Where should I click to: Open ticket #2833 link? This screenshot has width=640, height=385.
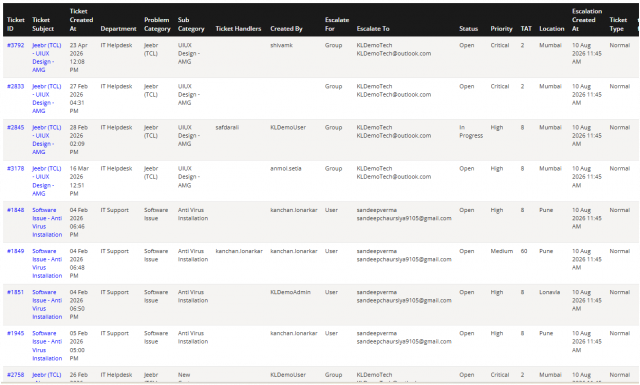coord(16,87)
